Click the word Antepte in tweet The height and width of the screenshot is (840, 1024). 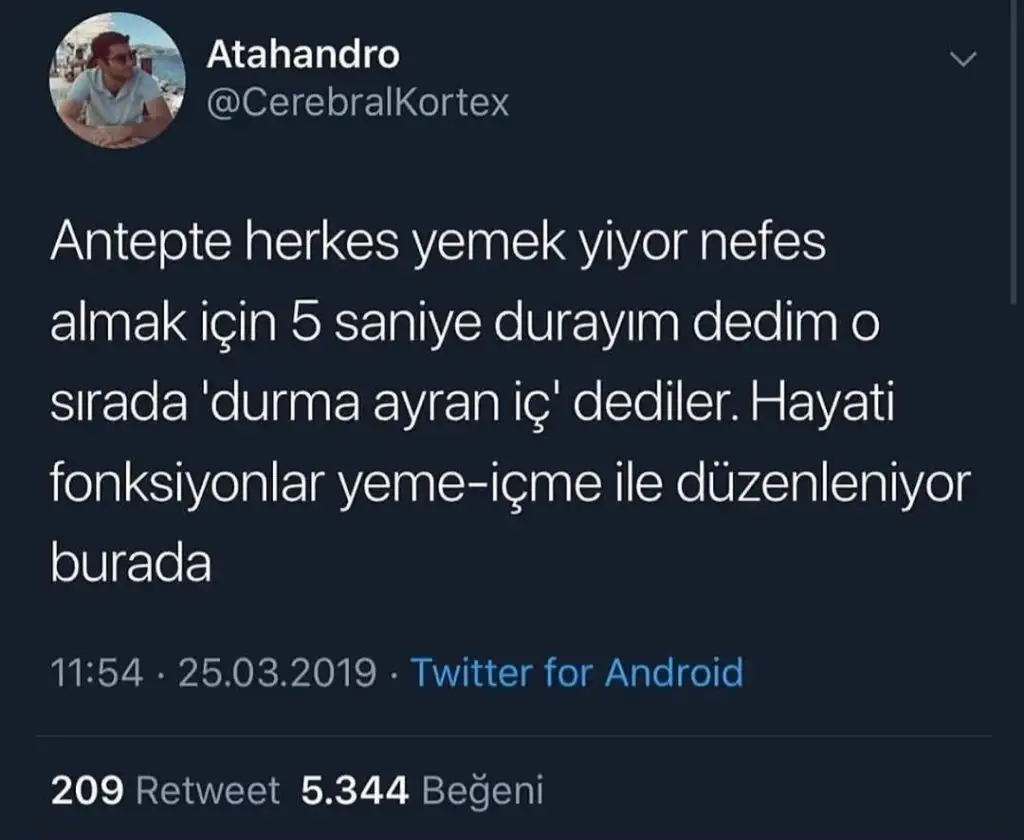141,244
